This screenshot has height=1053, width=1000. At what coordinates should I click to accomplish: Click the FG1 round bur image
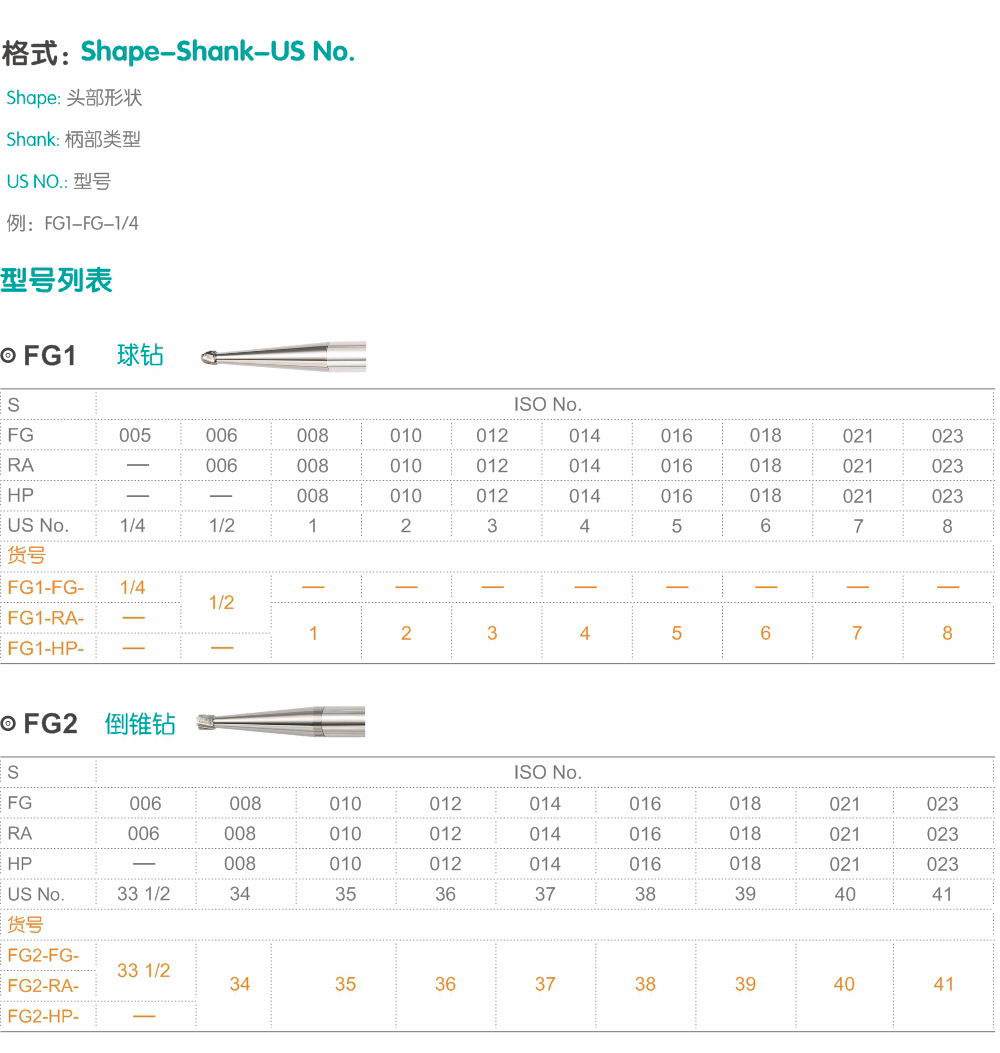283,356
